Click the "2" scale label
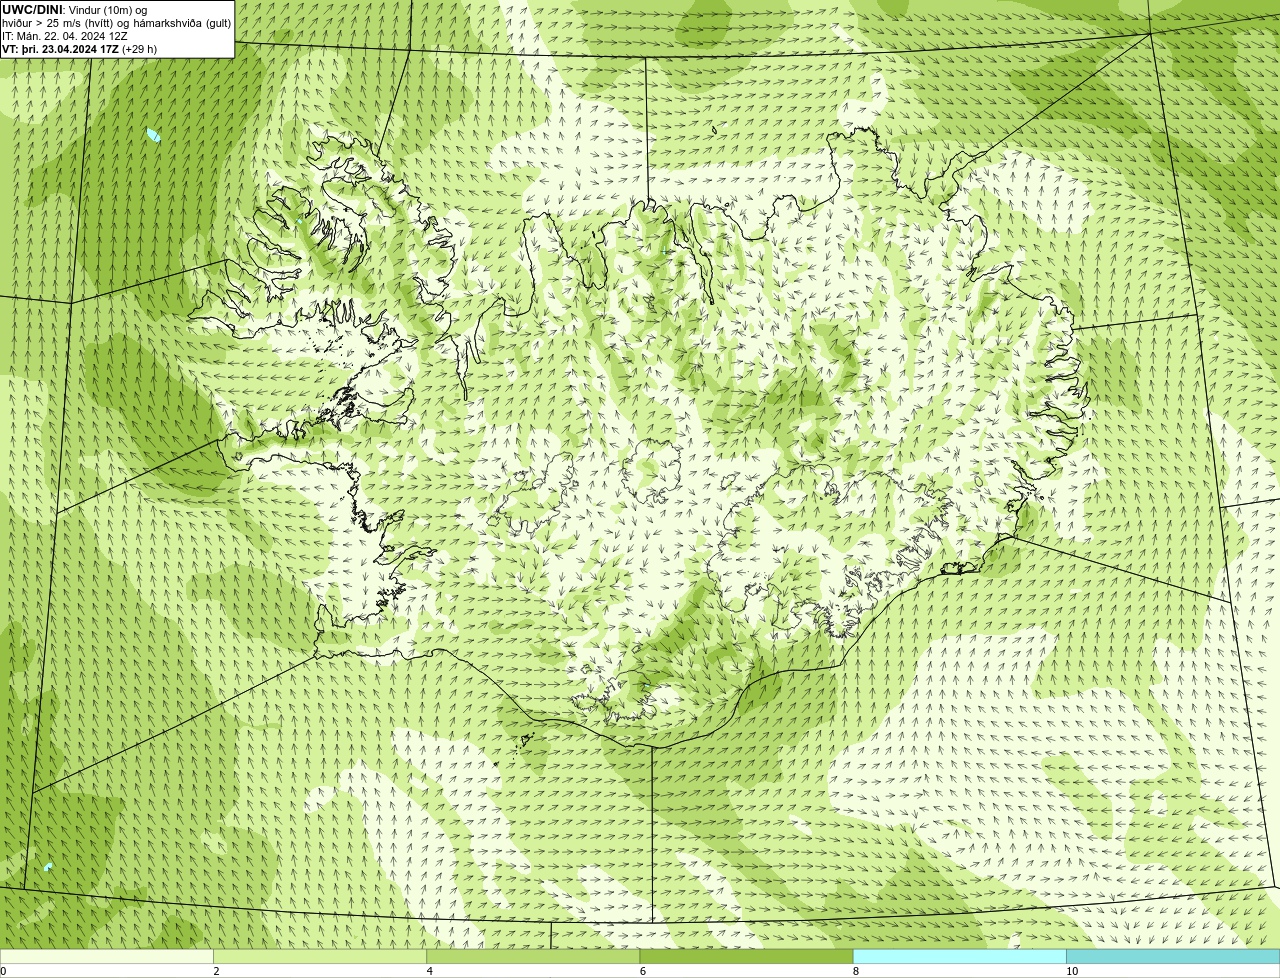The width and height of the screenshot is (1280, 978). coord(216,971)
